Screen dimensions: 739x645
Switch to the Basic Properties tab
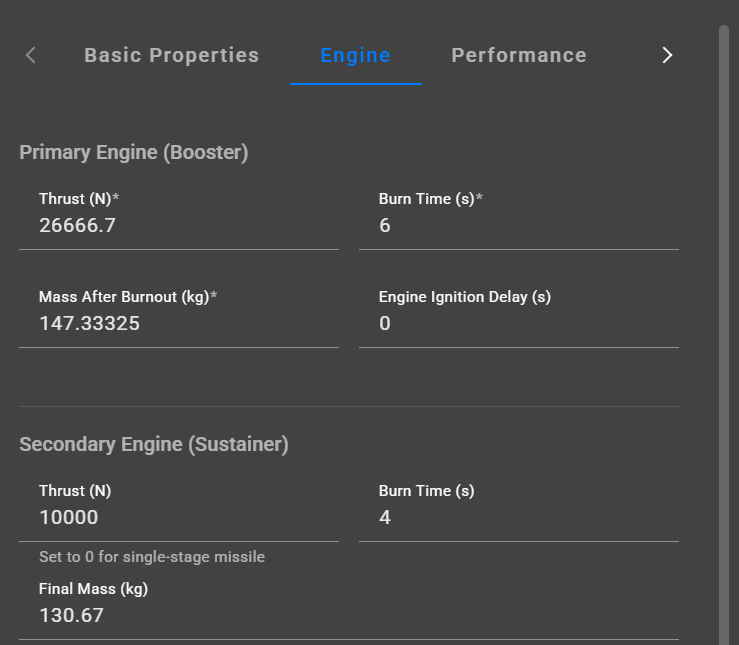pos(171,56)
